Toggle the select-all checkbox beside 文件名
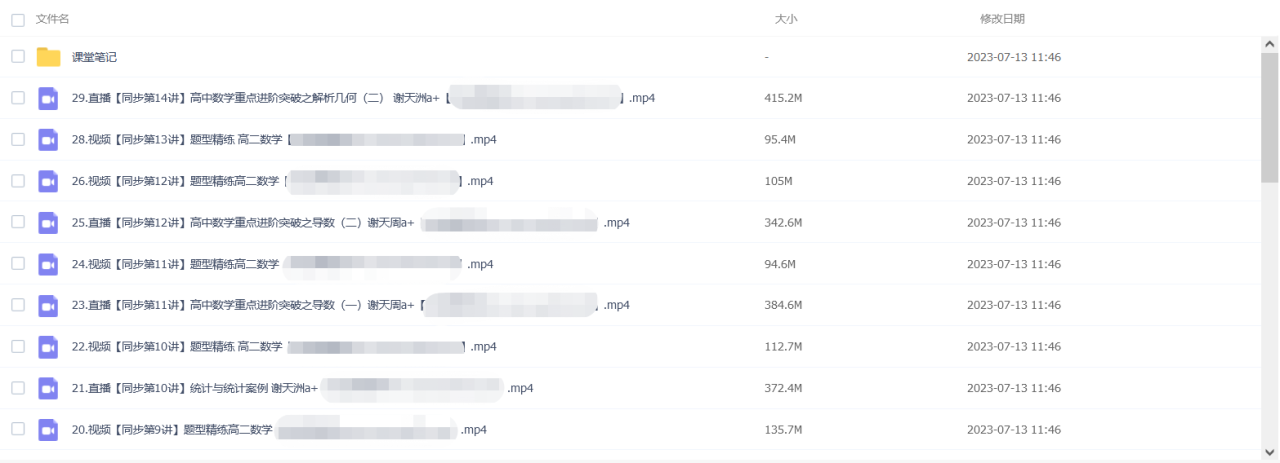Viewport: 1280px width, 463px height. pos(18,20)
